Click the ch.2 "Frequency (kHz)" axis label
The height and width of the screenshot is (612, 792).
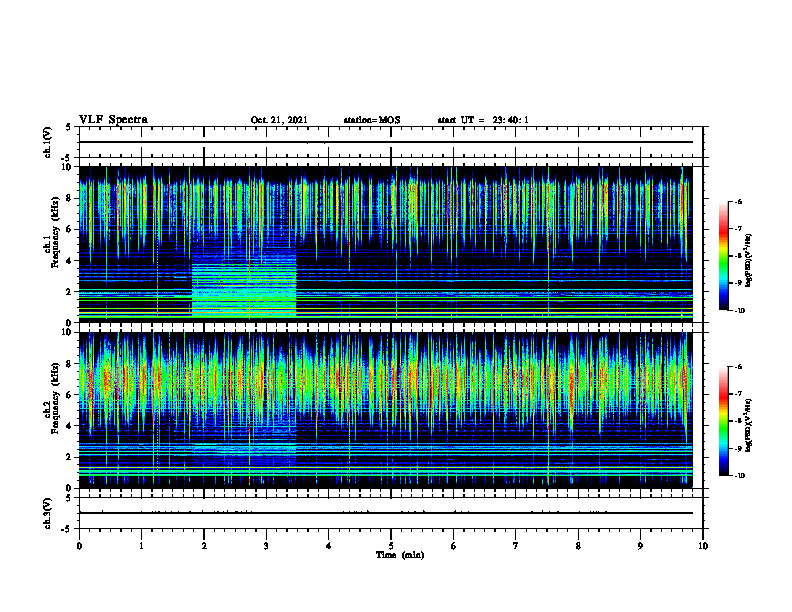click(x=55, y=398)
